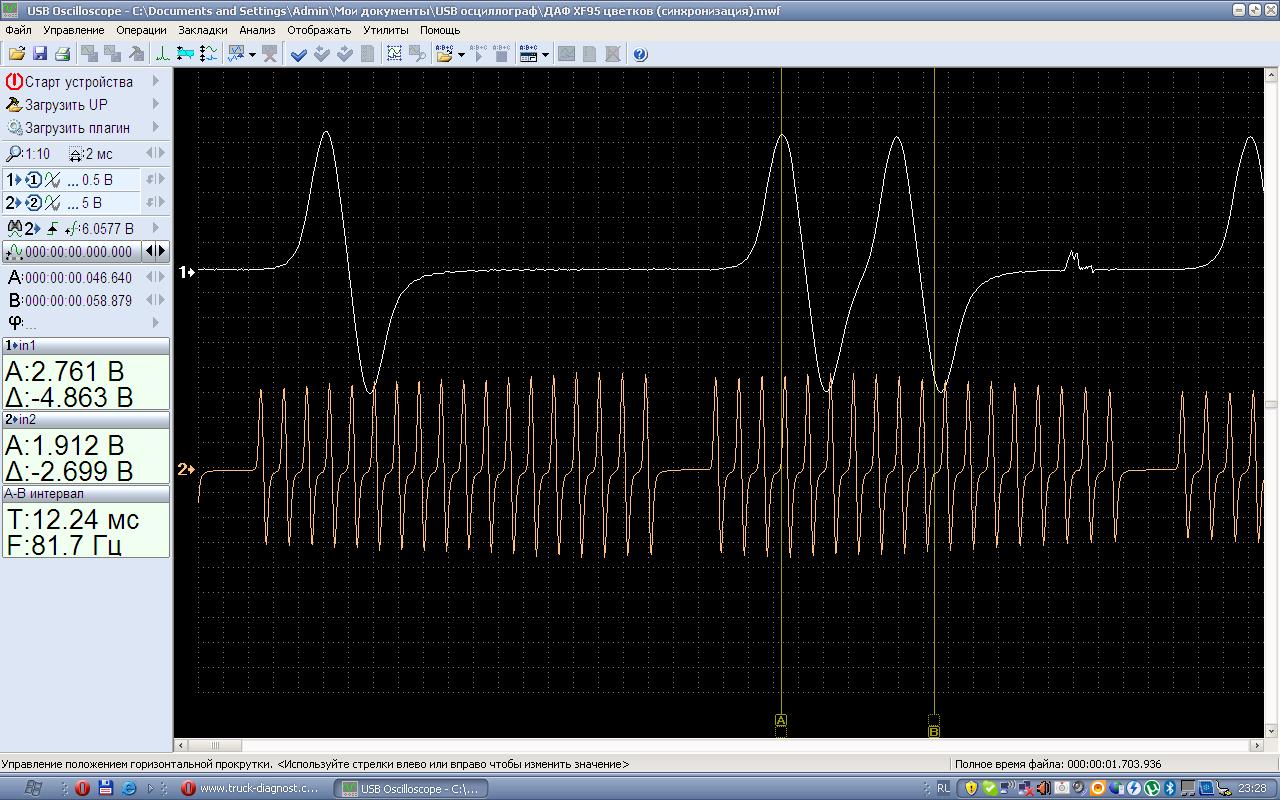Click the A:B+C folder load icon
1280x800 pixels.
click(445, 54)
